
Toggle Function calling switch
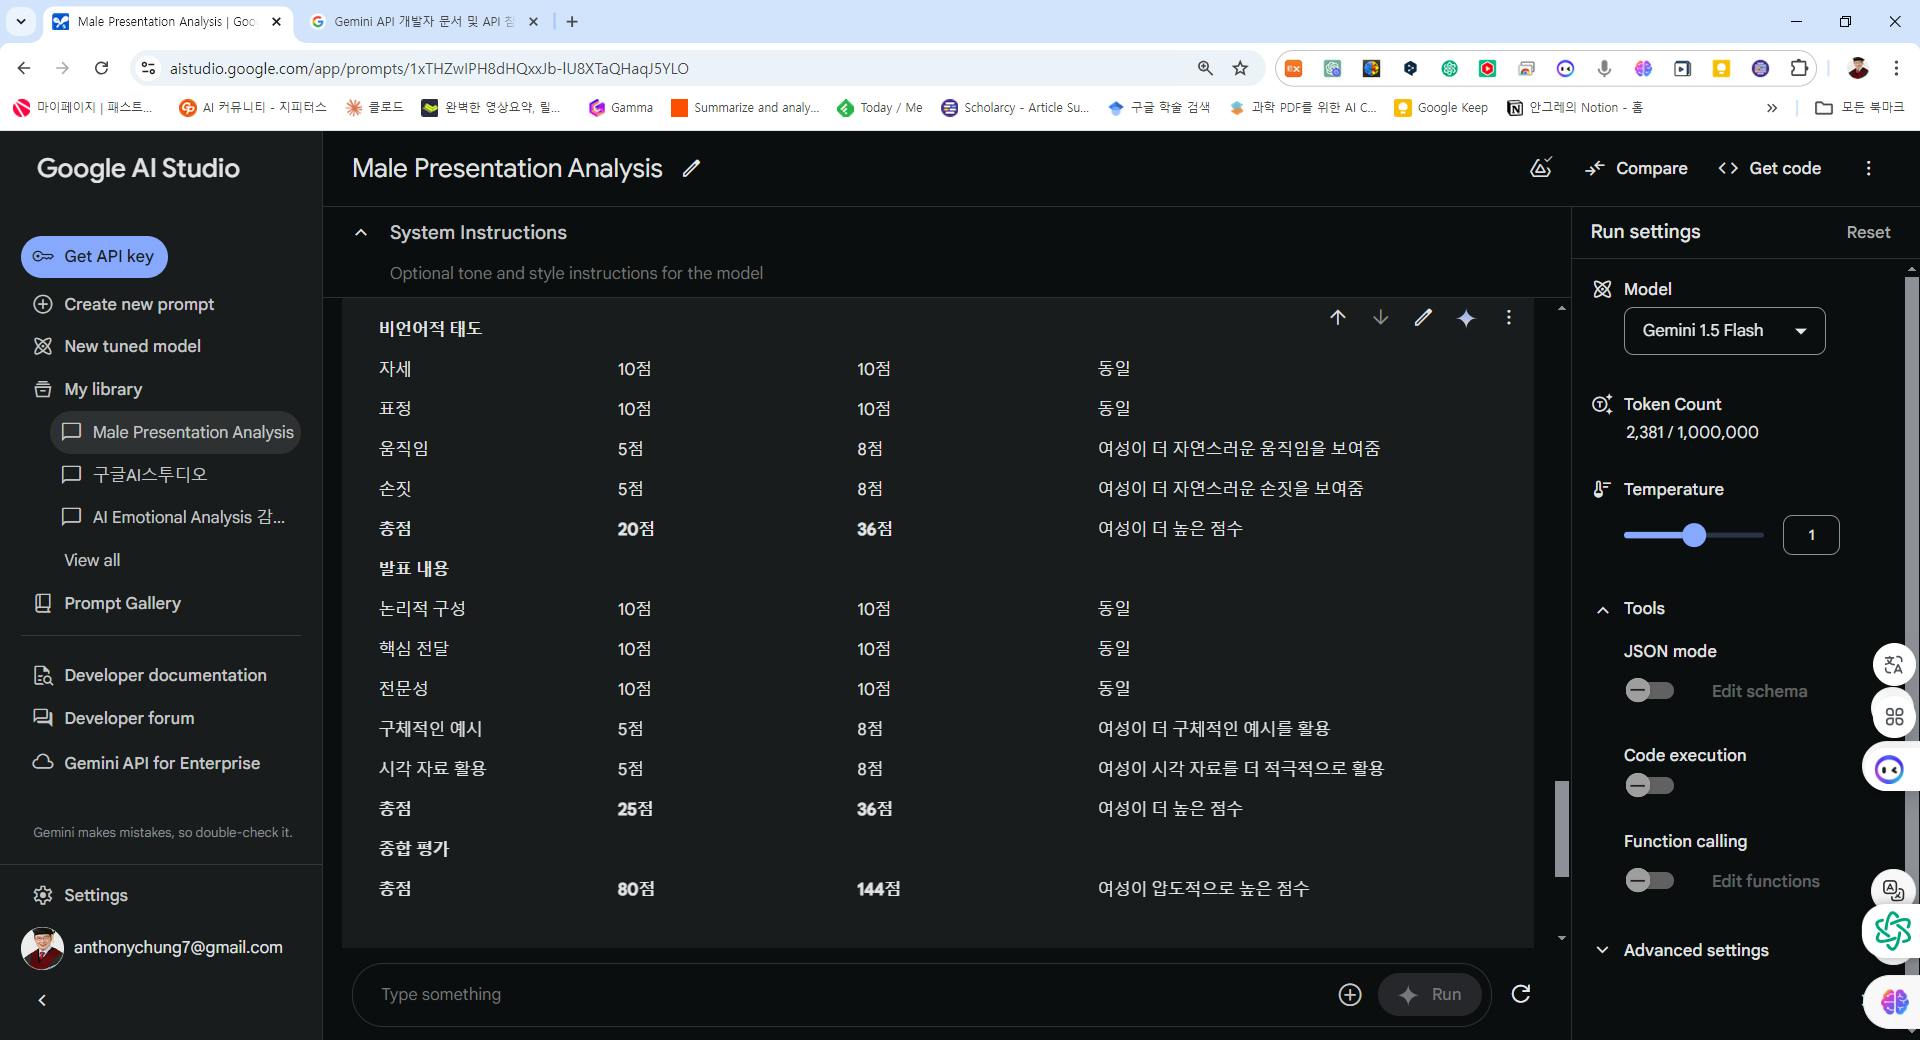click(x=1649, y=881)
